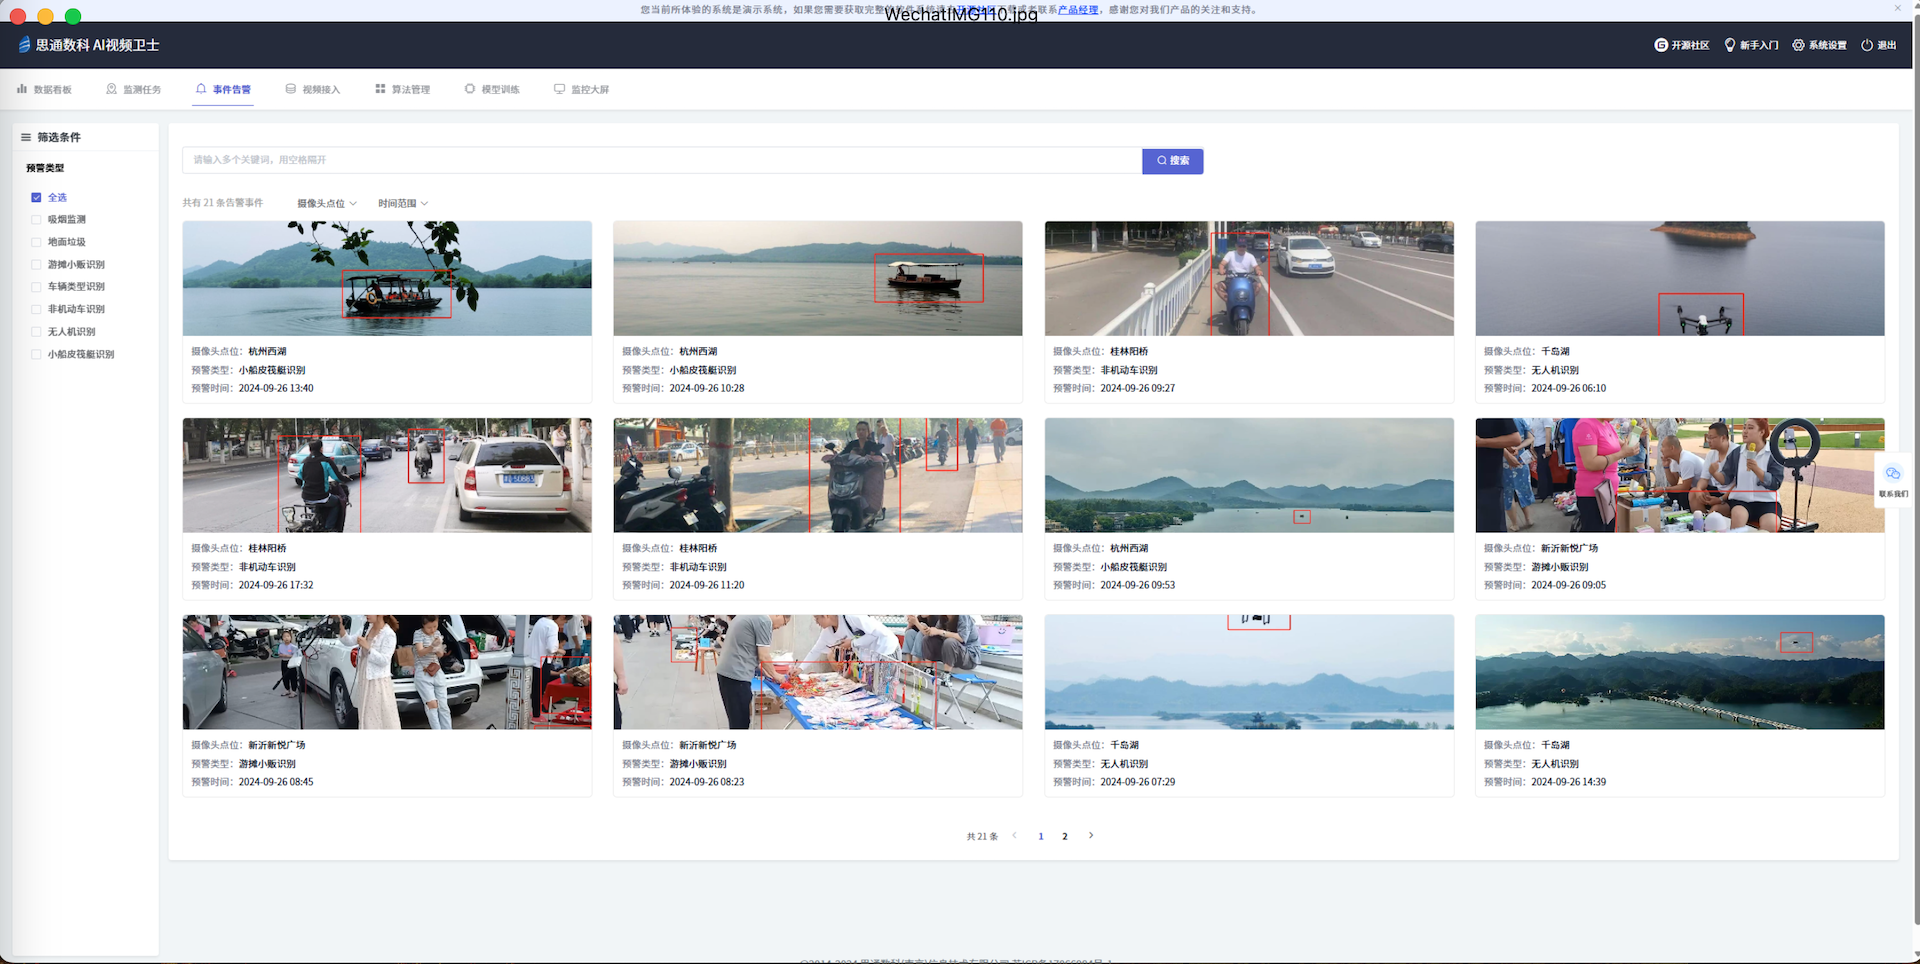Open the 千岛湖 drone image from 07:29
Viewport: 1920px width, 964px height.
pyautogui.click(x=1249, y=672)
